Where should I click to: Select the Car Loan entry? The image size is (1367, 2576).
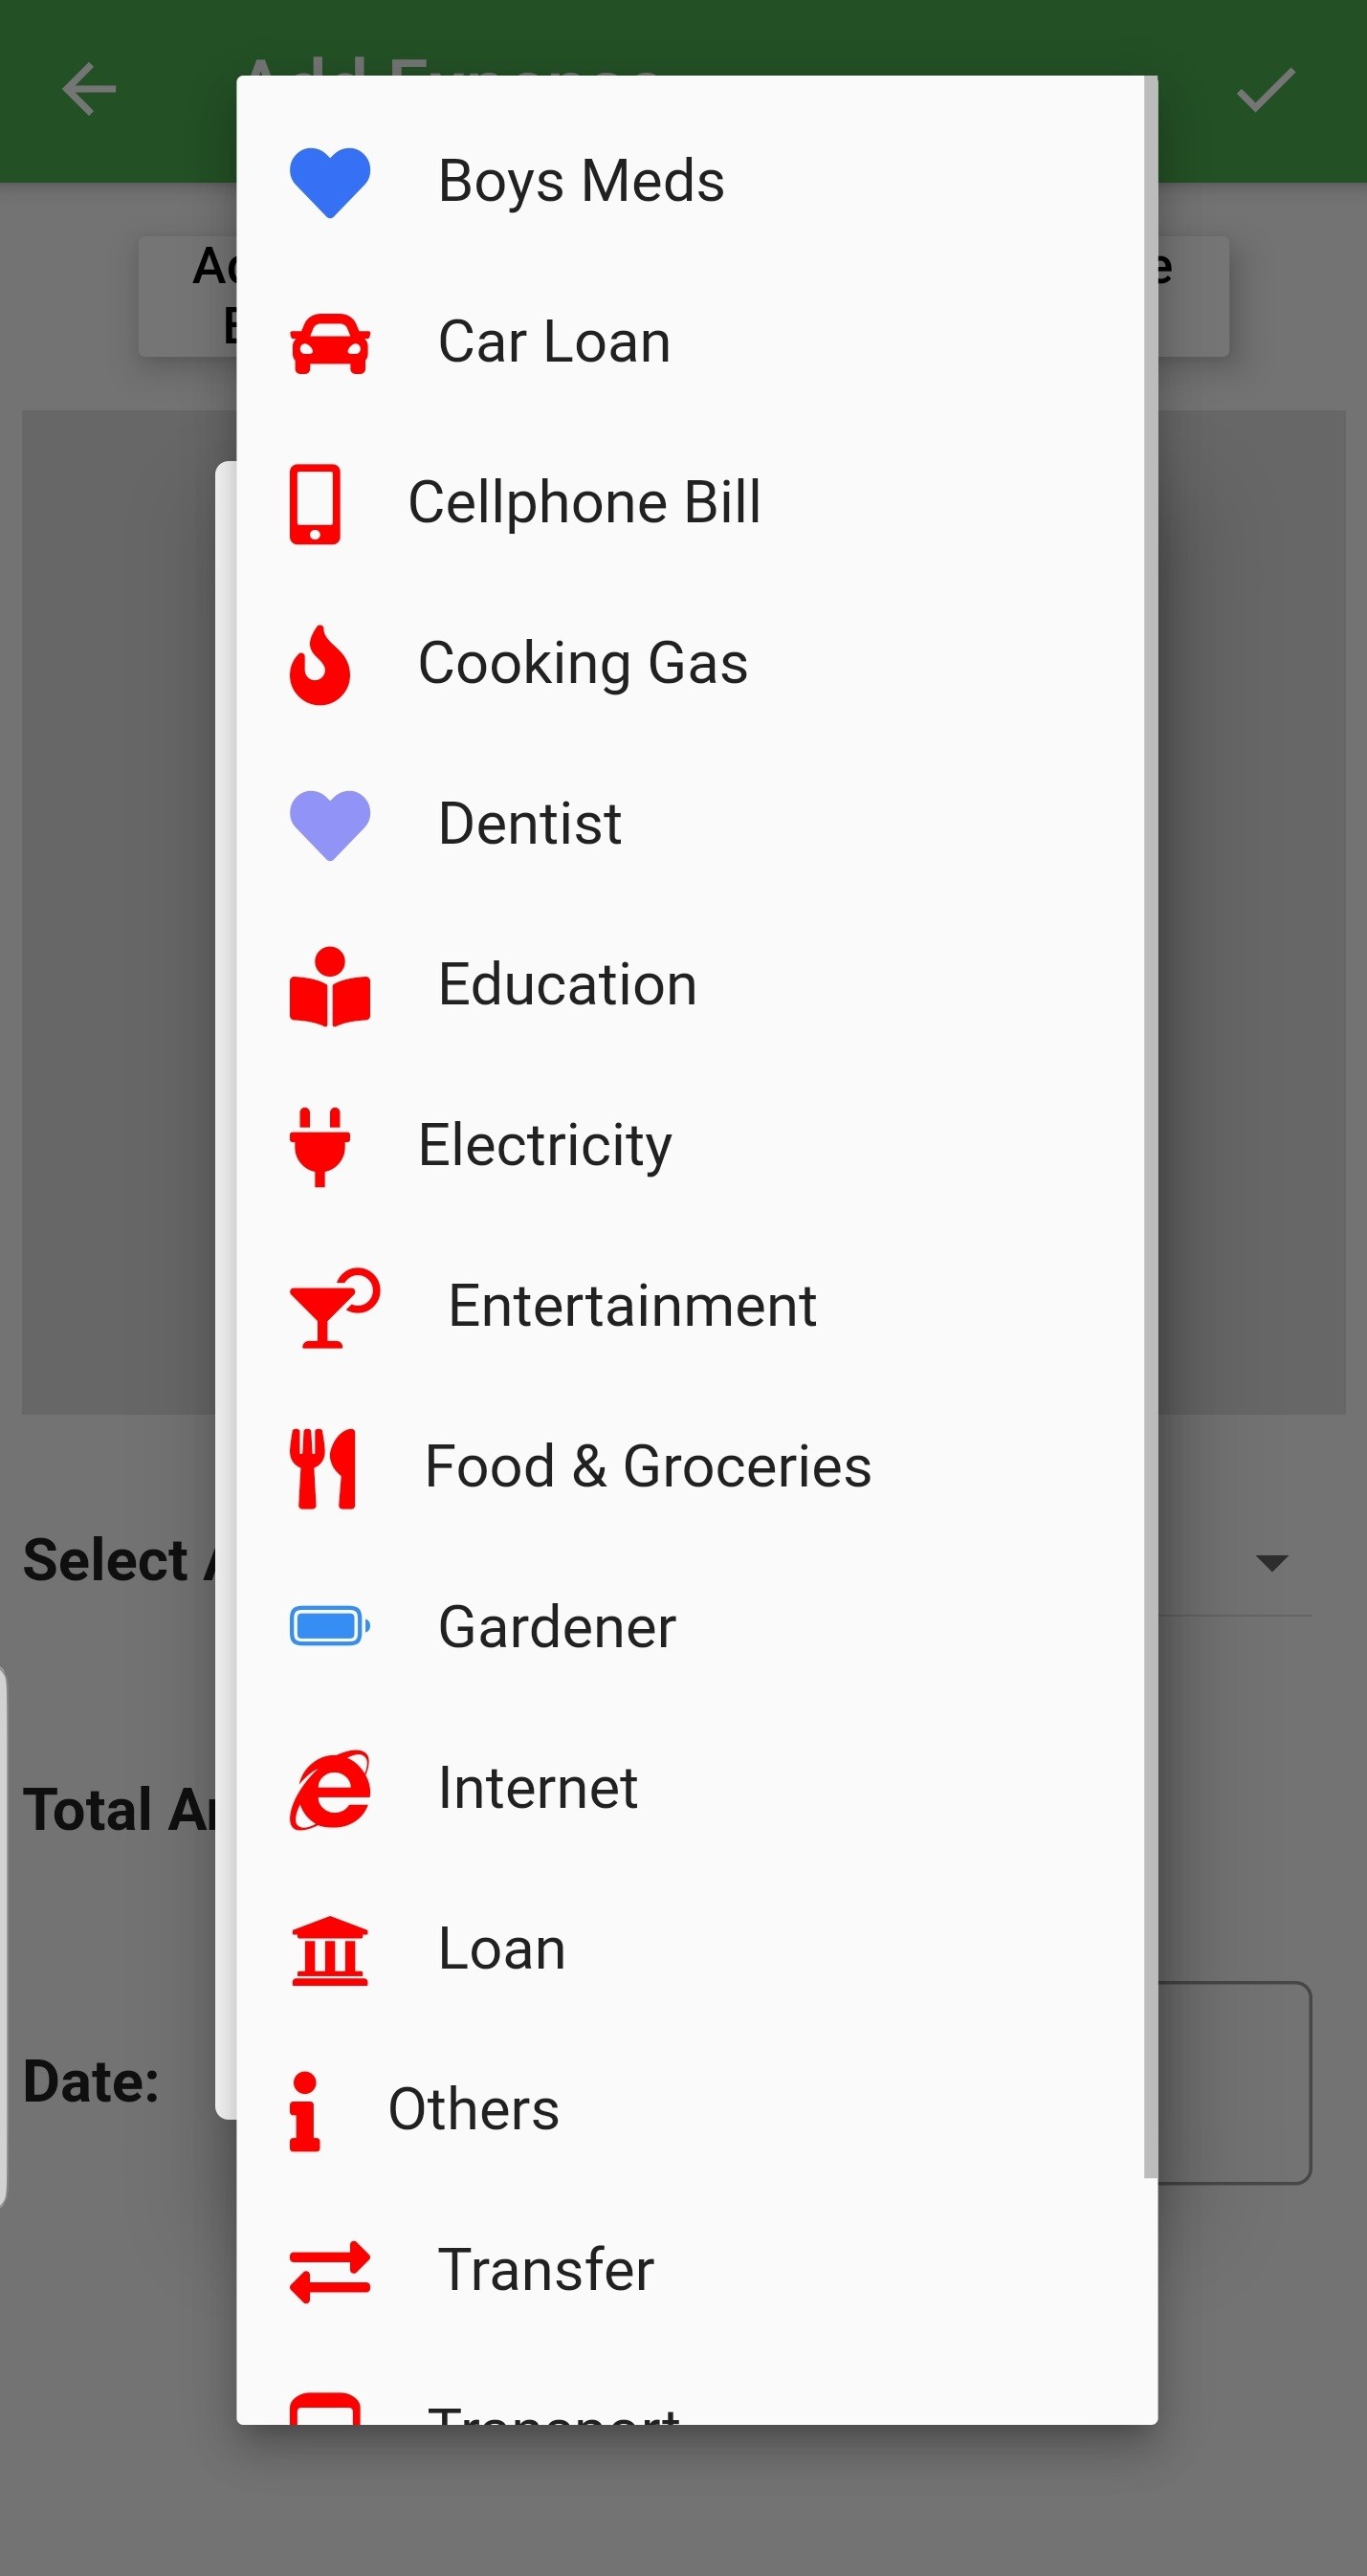[x=554, y=342]
